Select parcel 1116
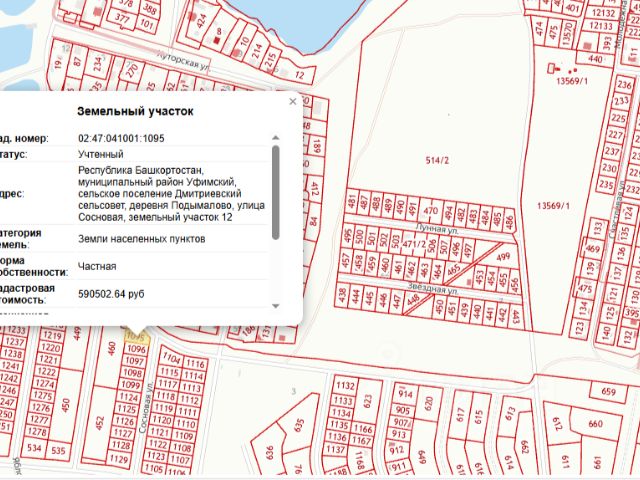This screenshot has width=640, height=480. point(196,364)
